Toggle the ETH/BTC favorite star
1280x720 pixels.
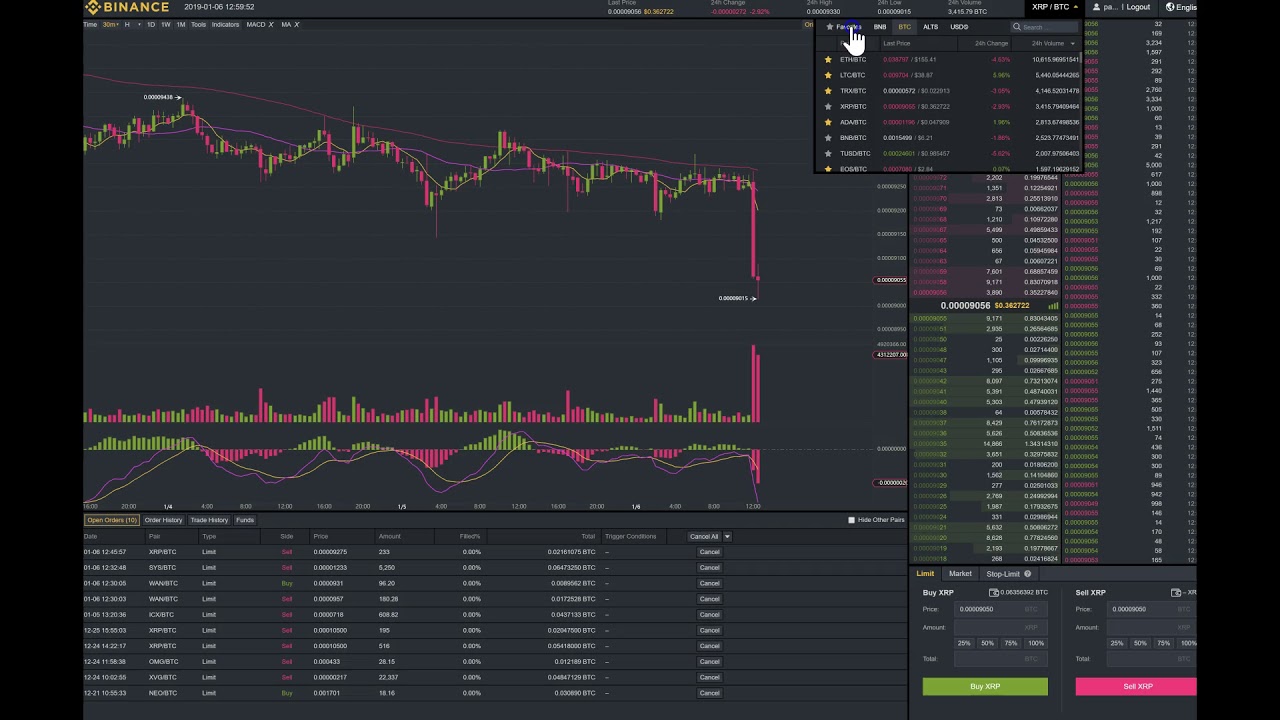(x=828, y=59)
